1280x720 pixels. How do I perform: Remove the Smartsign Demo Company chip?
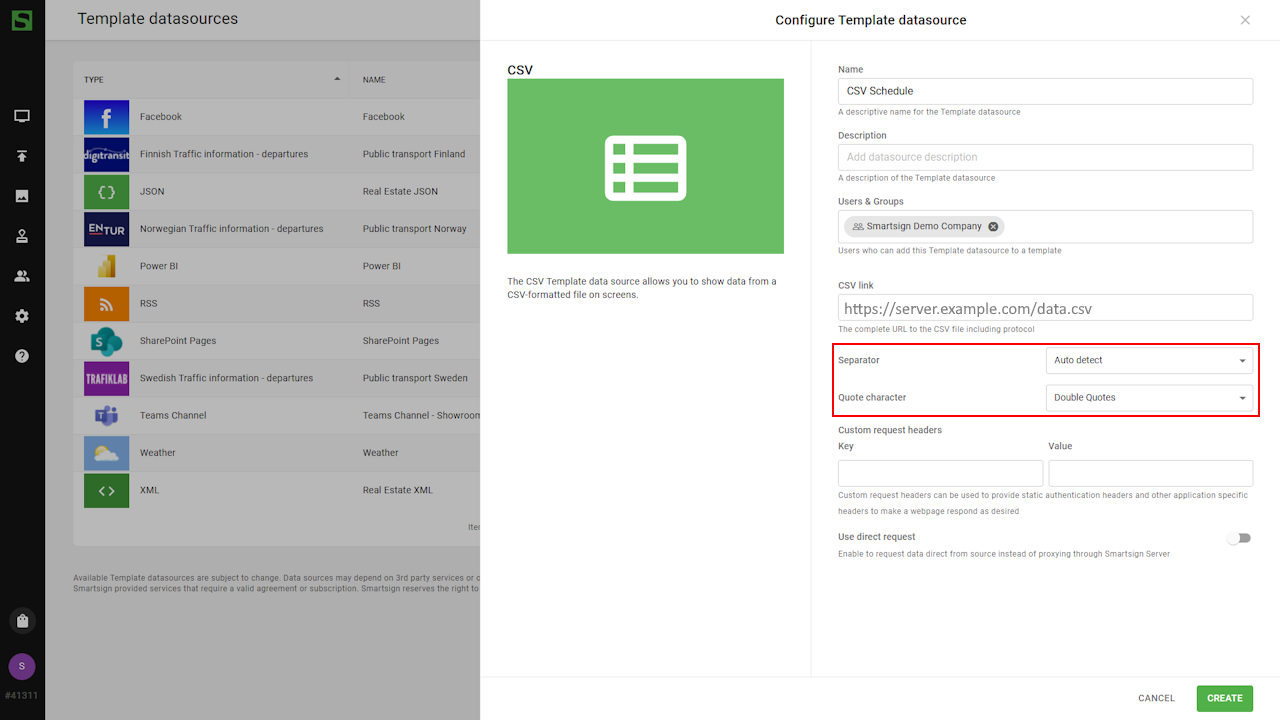(x=993, y=227)
